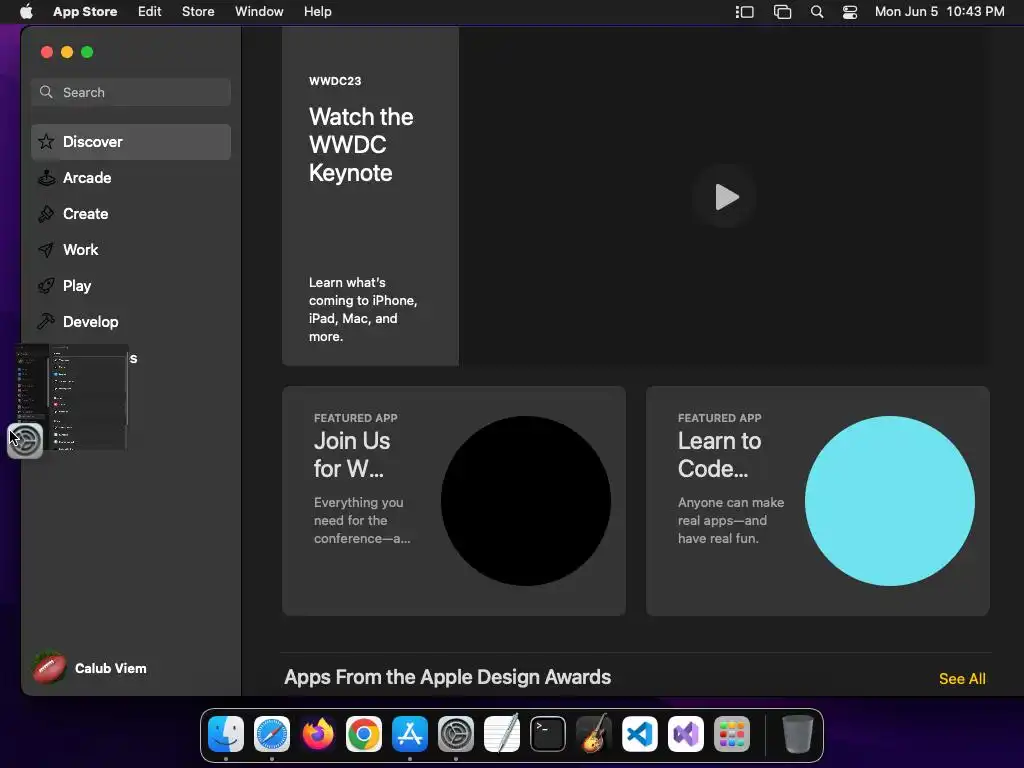Screen dimensions: 1024x768
Task: Click the magnifier icon in search field
Action: pyautogui.click(x=46, y=92)
